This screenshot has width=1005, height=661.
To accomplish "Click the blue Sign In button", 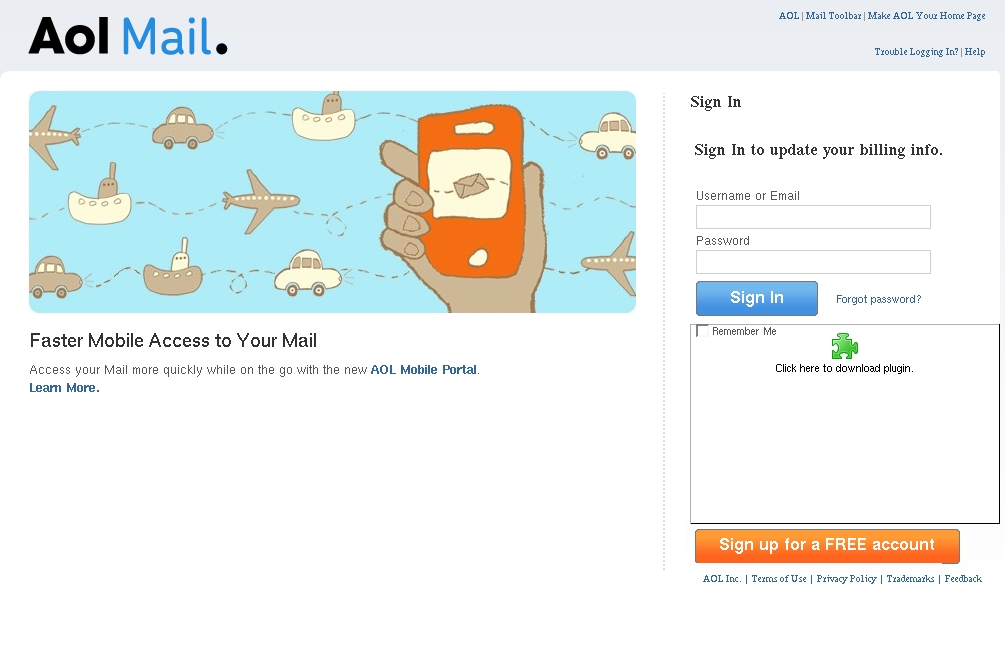I will coord(757,298).
